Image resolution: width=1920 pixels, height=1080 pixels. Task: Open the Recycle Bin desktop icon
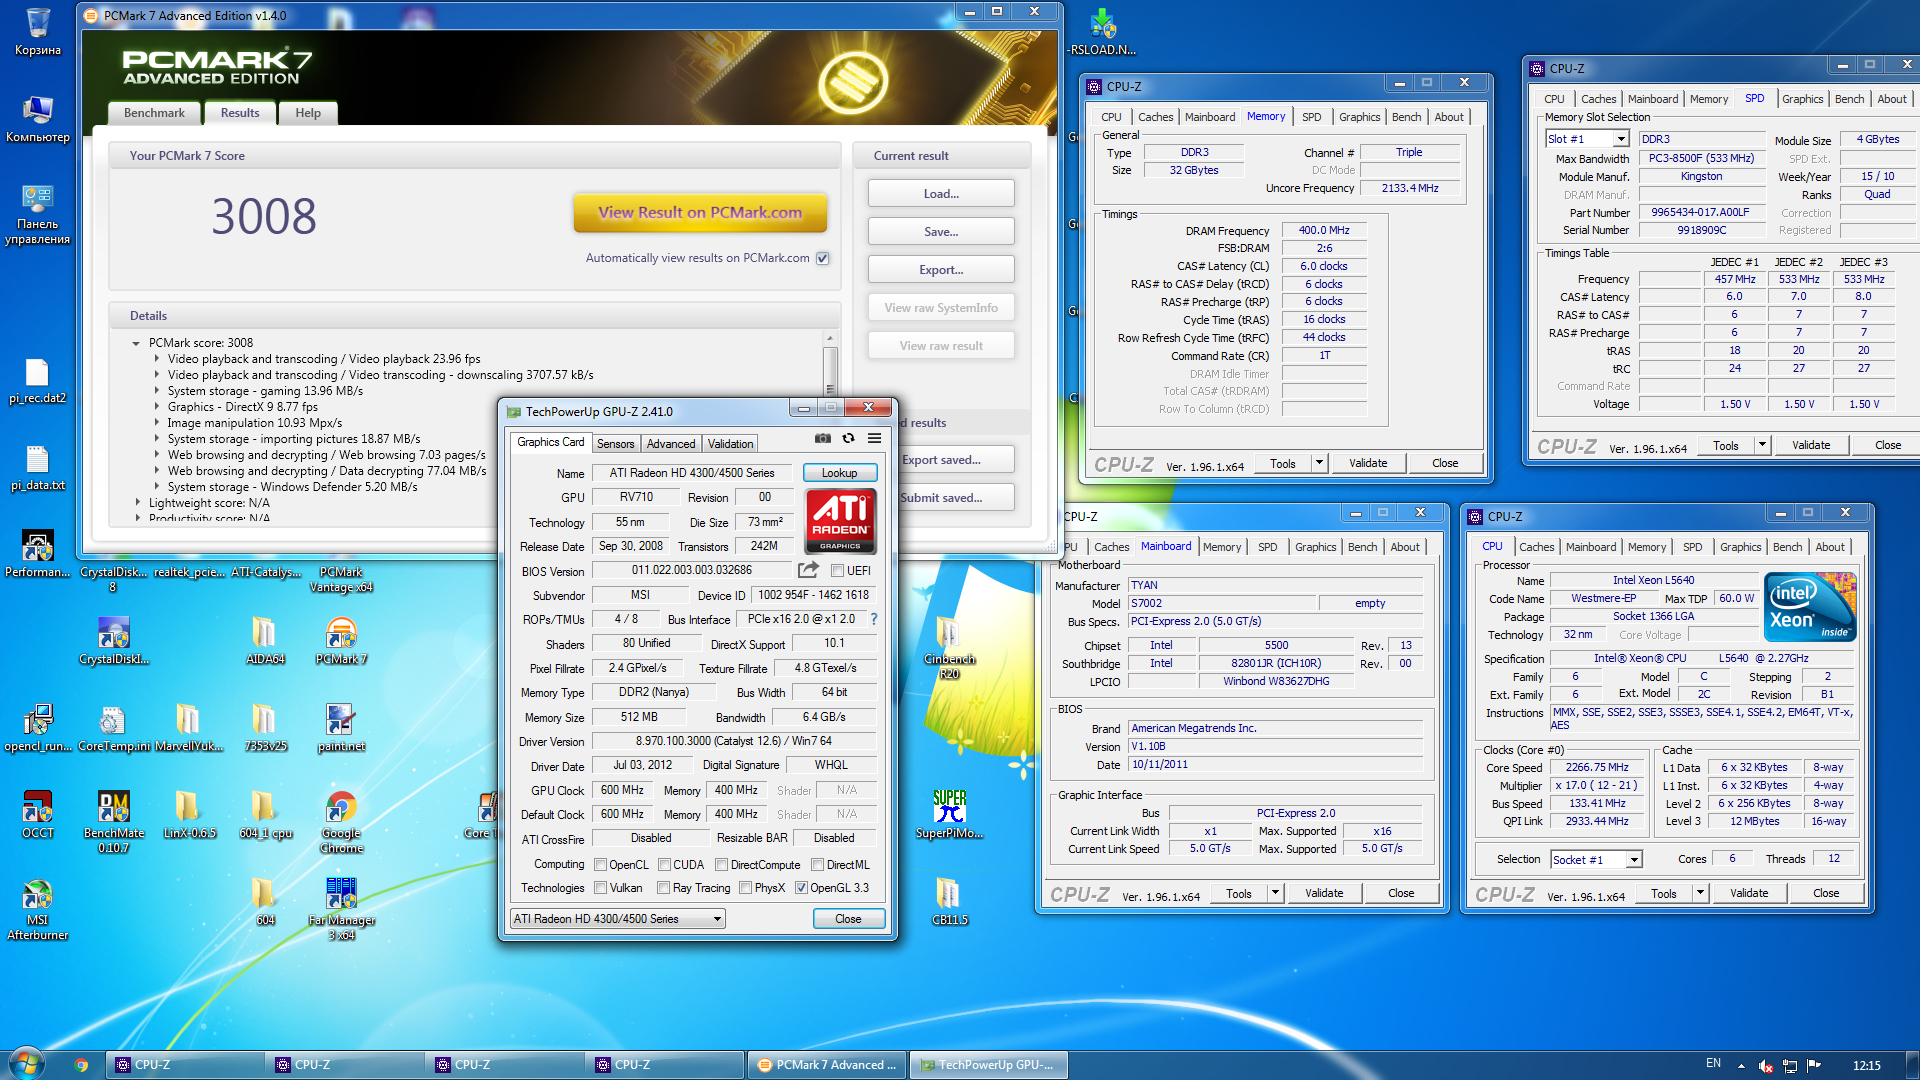point(38,32)
